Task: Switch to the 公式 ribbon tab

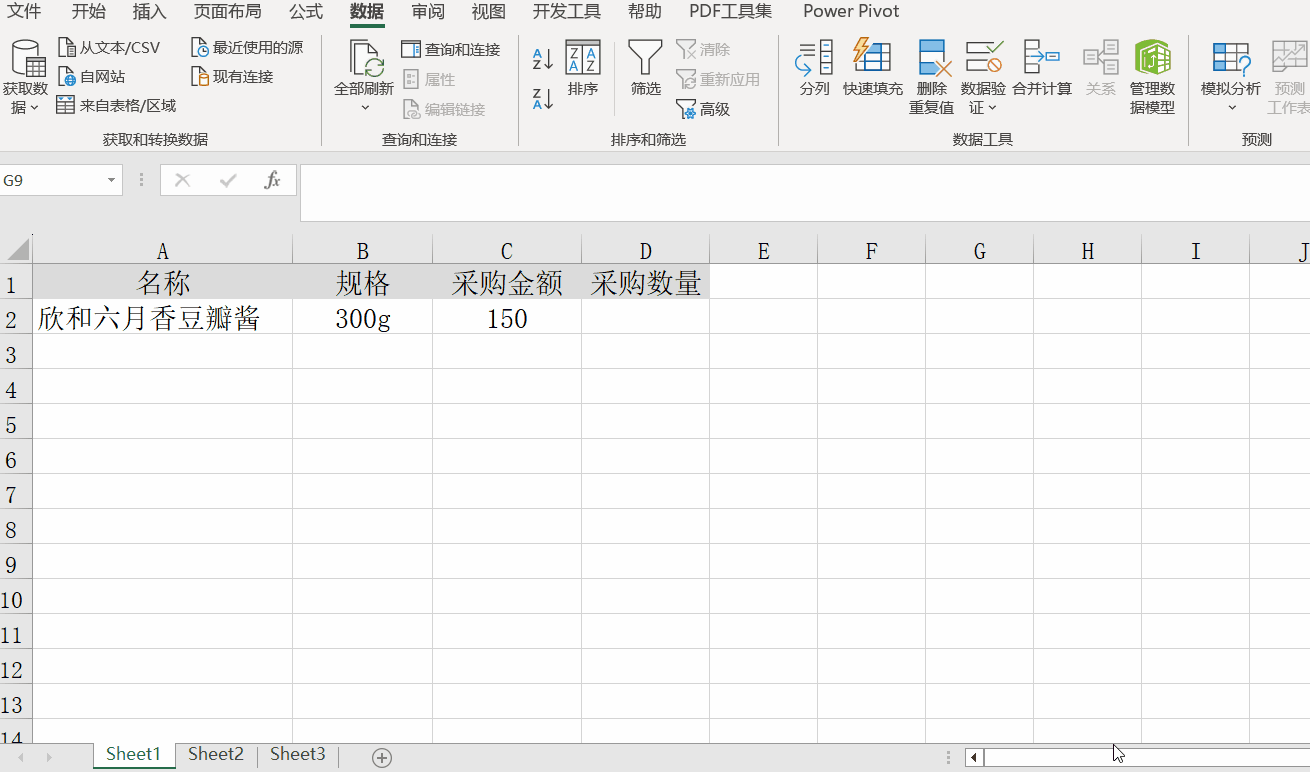Action: tap(305, 12)
